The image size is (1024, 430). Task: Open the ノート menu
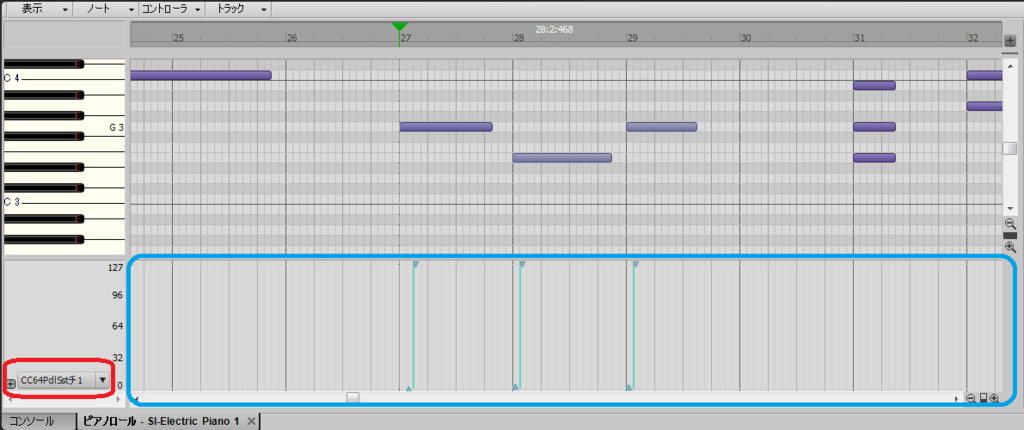pos(105,9)
